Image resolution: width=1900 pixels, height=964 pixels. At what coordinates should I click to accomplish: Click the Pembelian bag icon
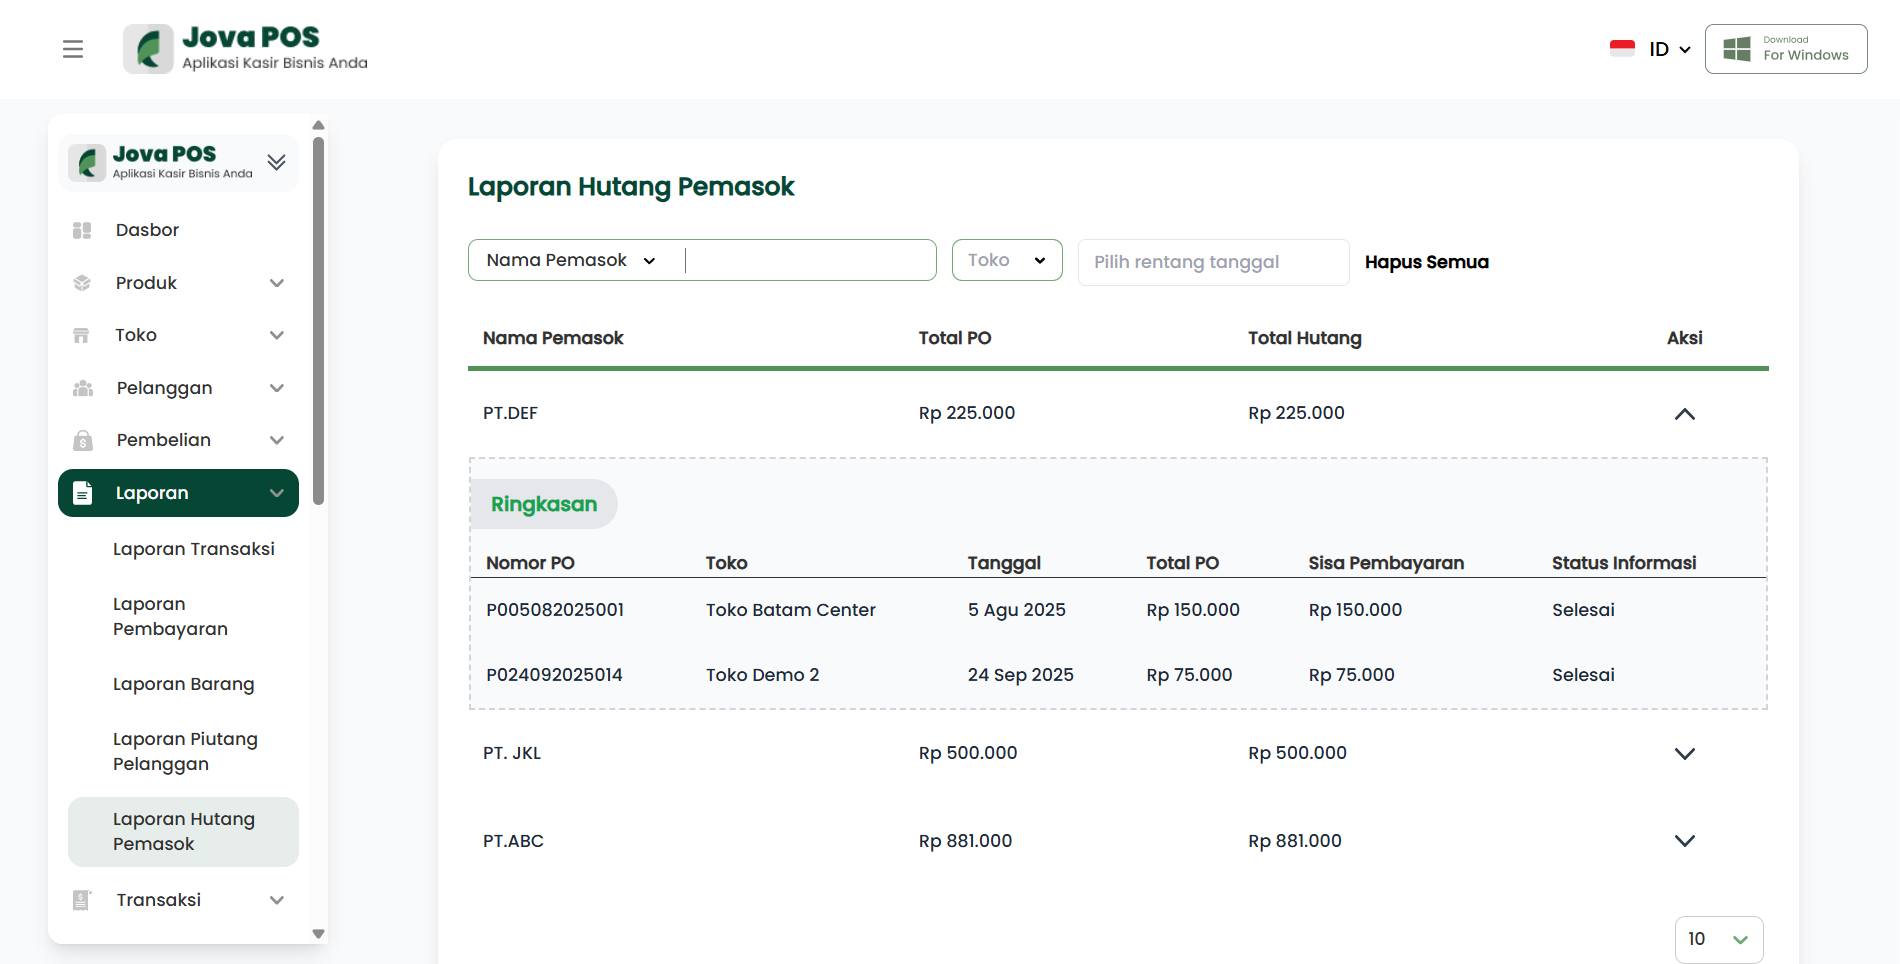click(83, 440)
